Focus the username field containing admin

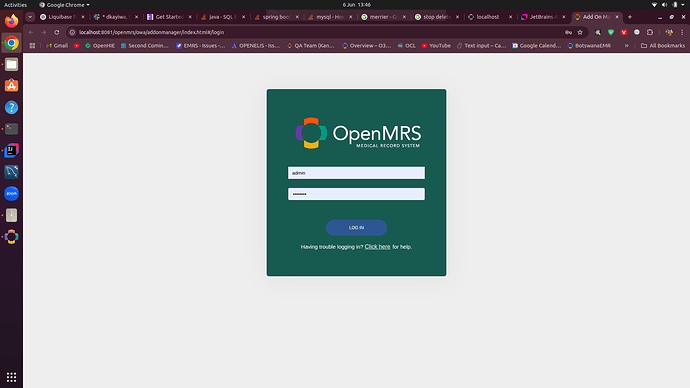356,173
